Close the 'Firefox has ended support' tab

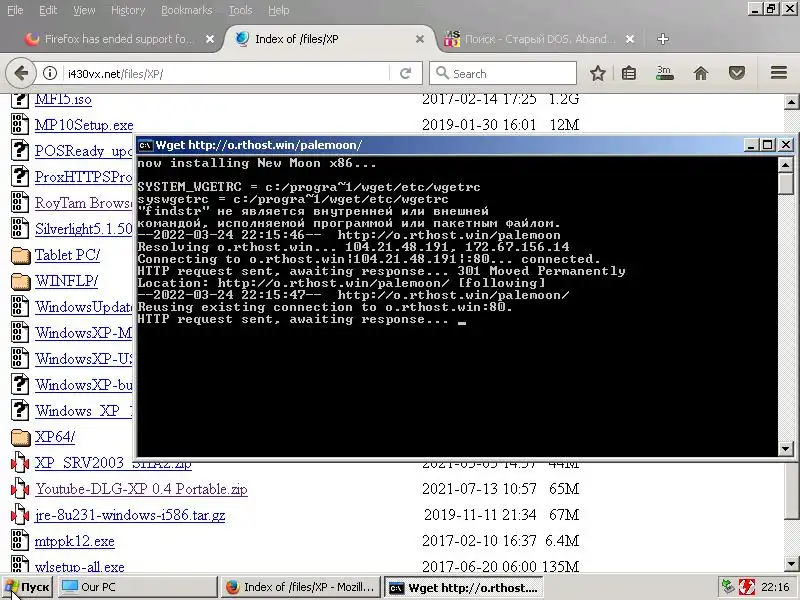click(x=210, y=39)
